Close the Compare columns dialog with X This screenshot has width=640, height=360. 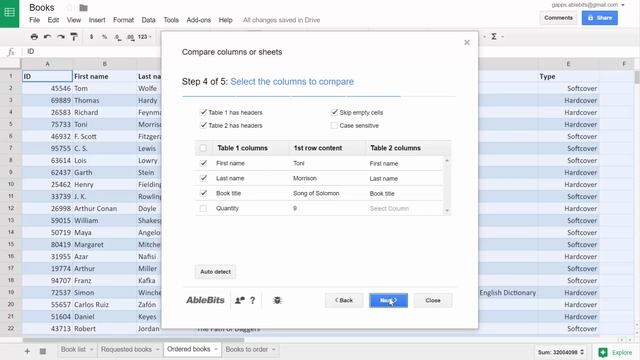(467, 42)
